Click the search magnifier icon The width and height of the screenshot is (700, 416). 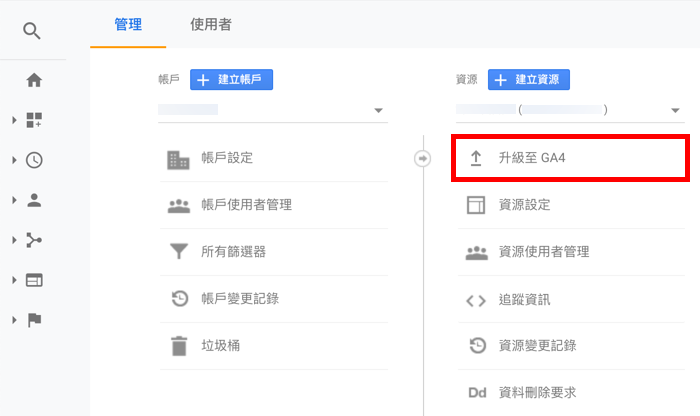coord(32,31)
